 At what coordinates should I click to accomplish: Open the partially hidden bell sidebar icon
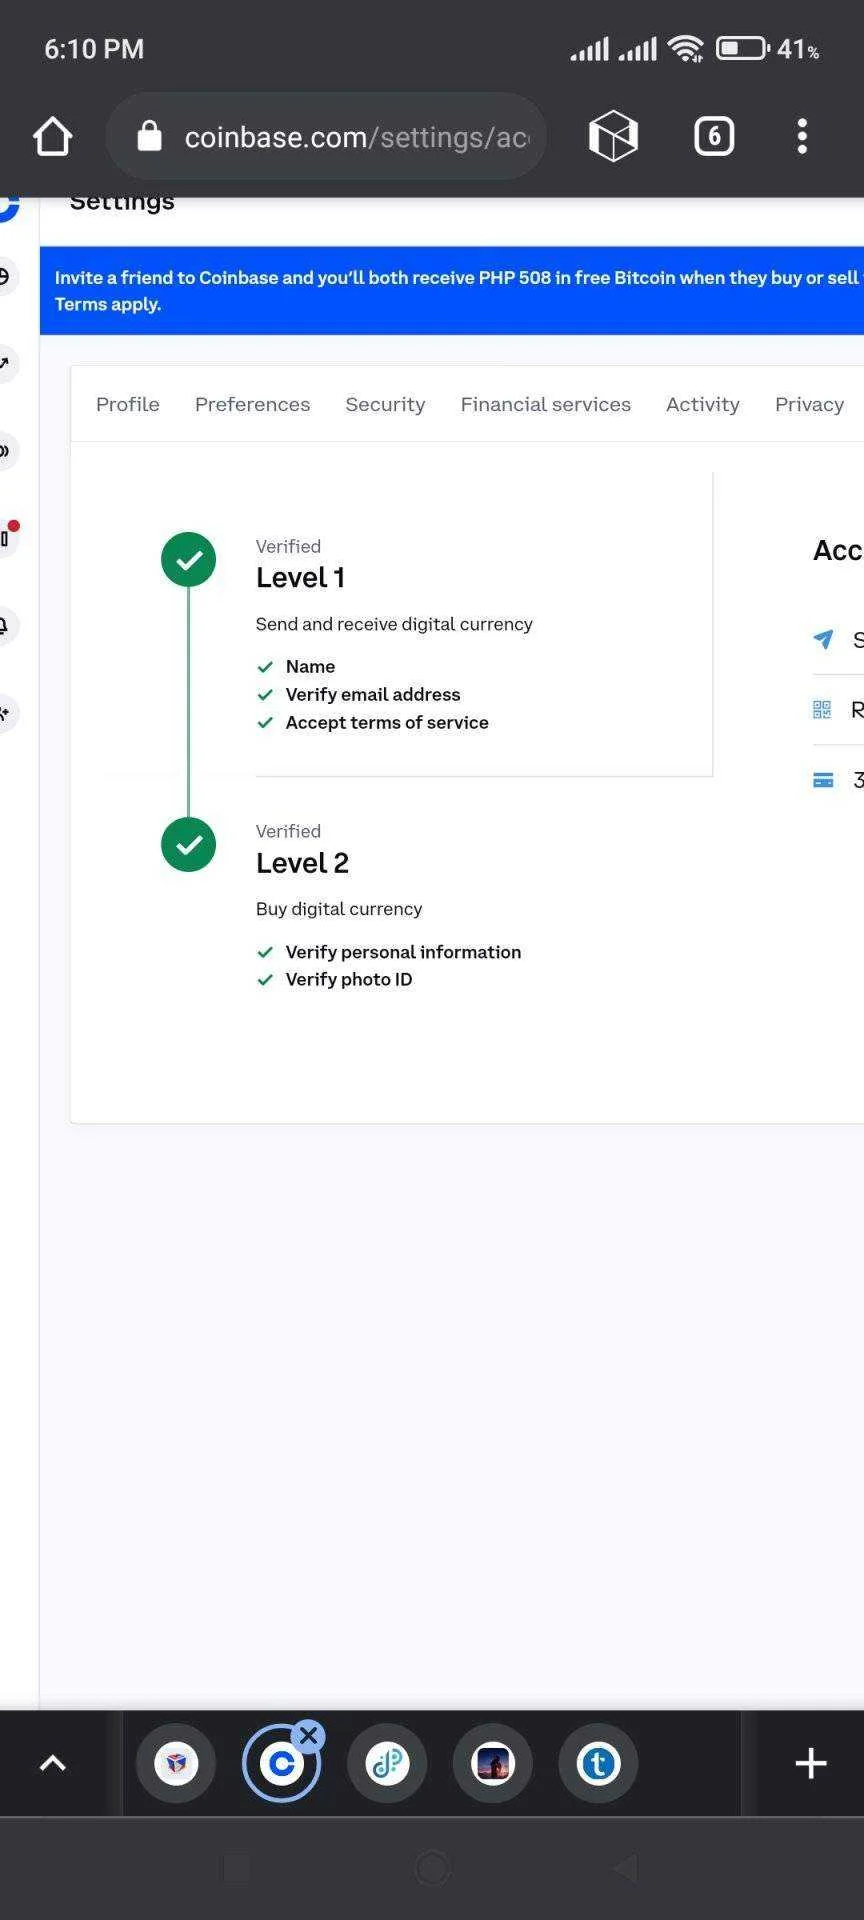[5, 626]
